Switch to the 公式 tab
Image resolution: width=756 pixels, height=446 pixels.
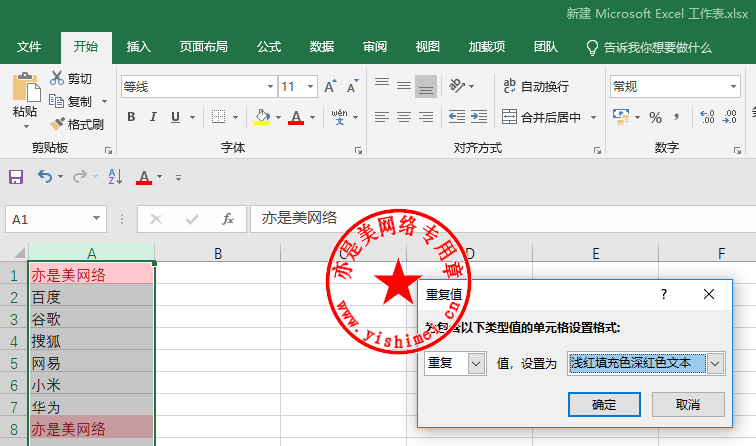(269, 47)
